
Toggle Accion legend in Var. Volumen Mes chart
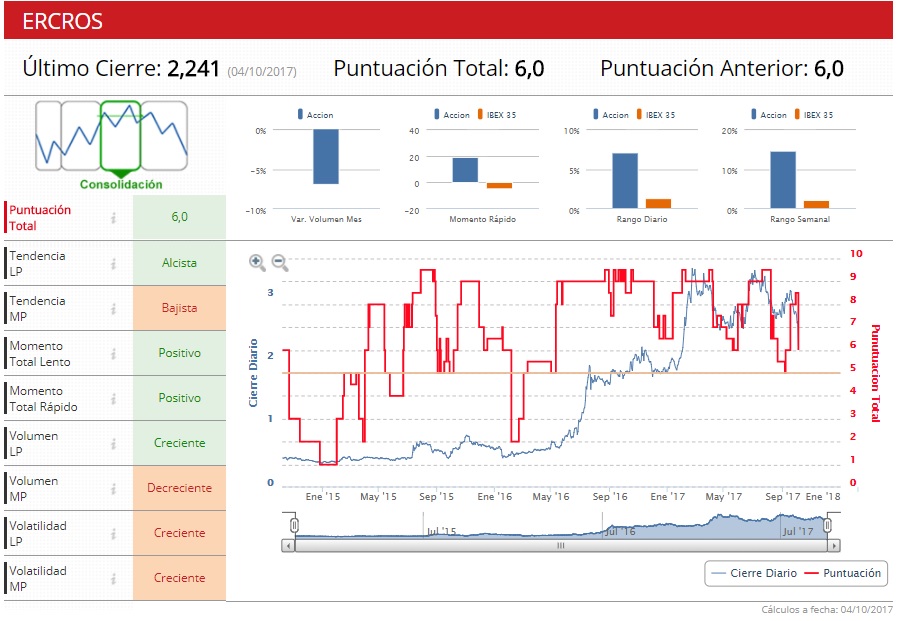(315, 115)
